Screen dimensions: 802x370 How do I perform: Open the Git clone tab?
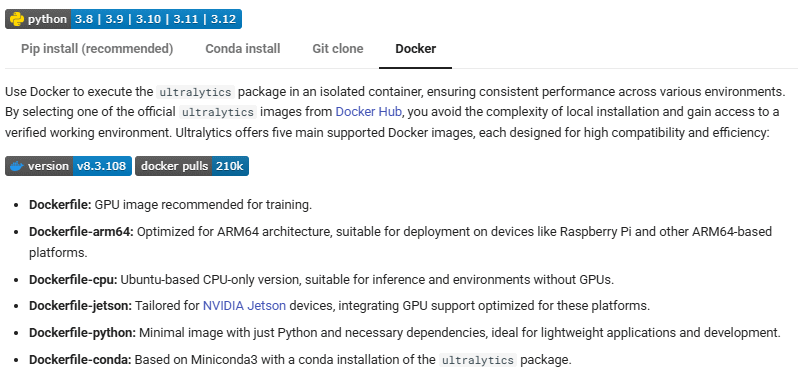[338, 49]
